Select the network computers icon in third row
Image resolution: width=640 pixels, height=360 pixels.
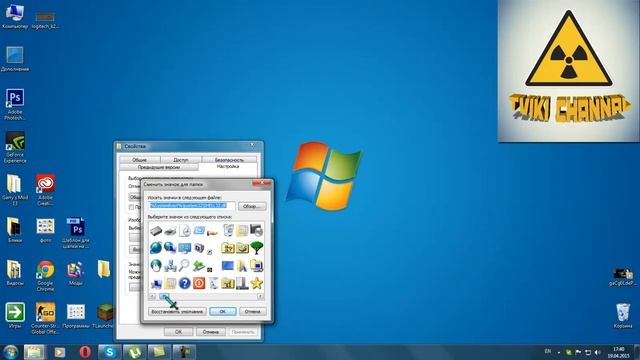pyautogui.click(x=170, y=266)
